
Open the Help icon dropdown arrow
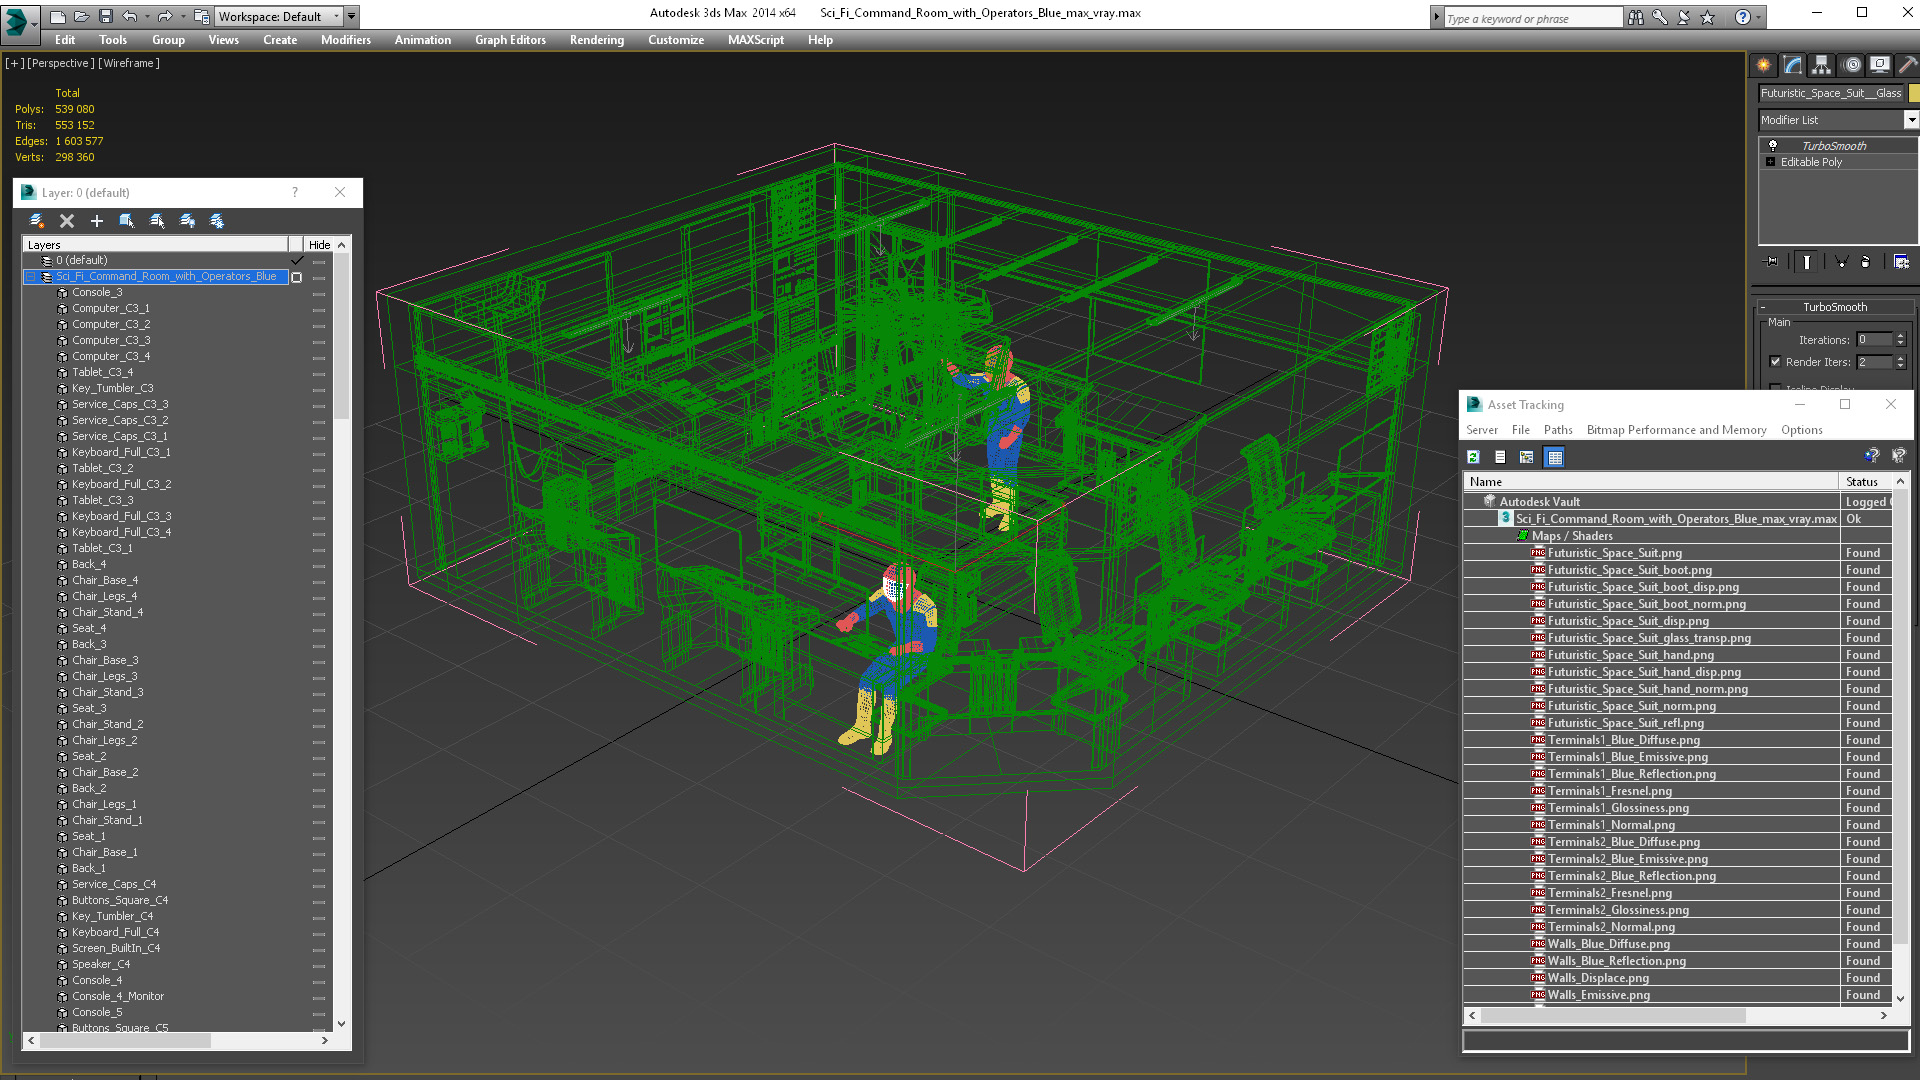pos(1758,17)
